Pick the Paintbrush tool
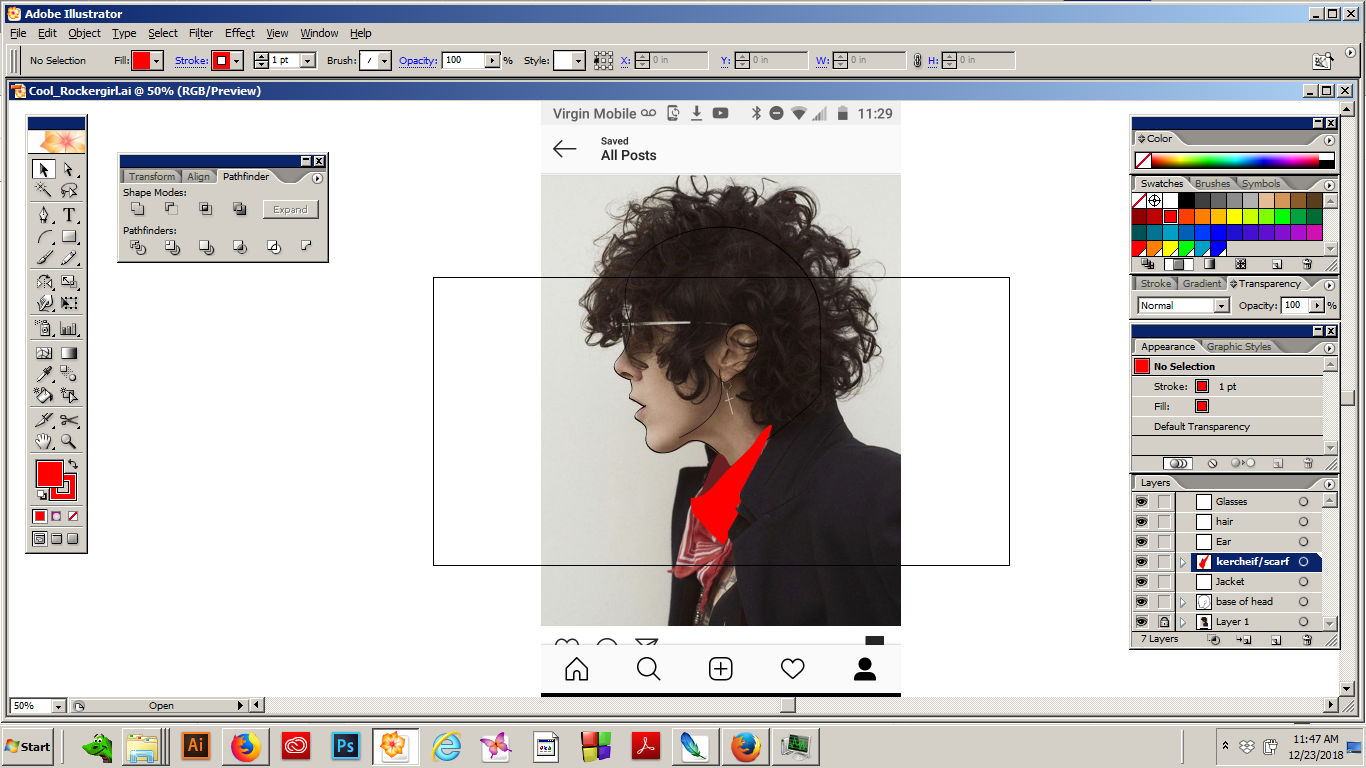Viewport: 1366px width, 768px height. pyautogui.click(x=43, y=258)
